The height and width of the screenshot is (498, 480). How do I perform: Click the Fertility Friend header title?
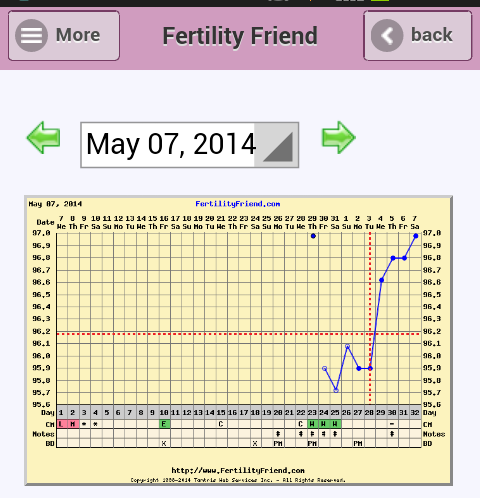click(240, 36)
